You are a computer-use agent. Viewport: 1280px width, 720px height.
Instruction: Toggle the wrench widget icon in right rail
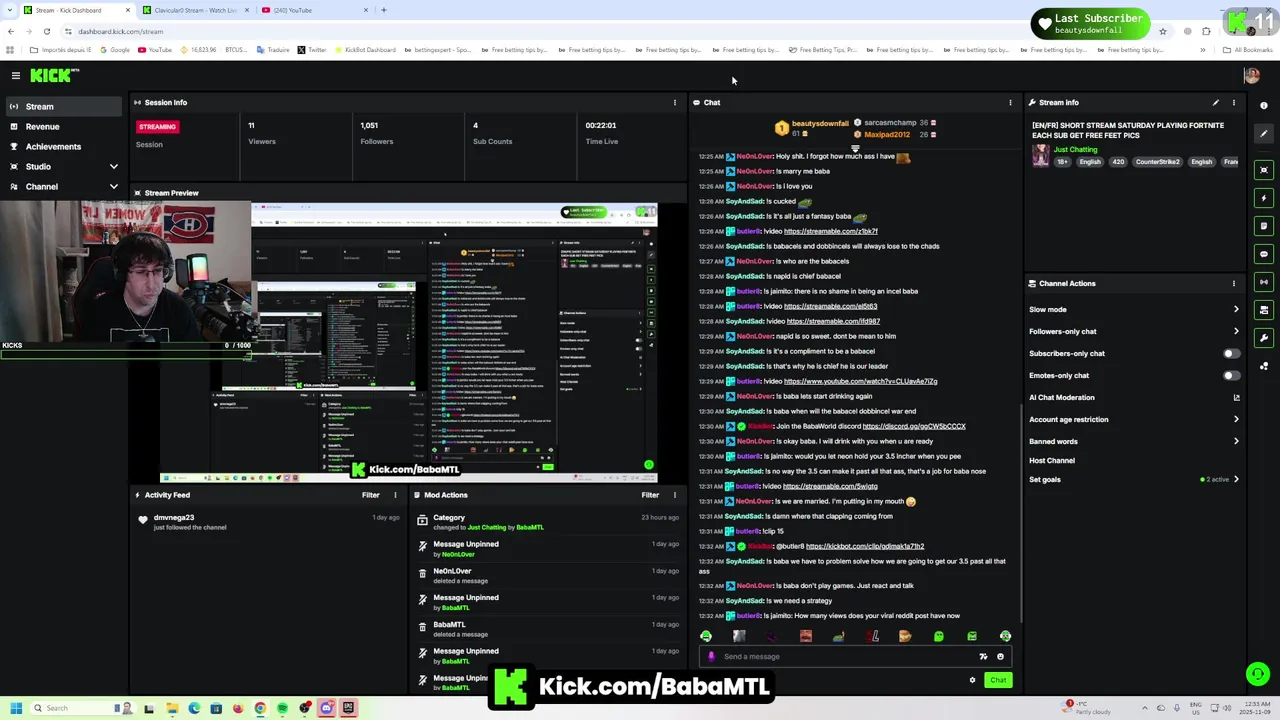(1264, 338)
